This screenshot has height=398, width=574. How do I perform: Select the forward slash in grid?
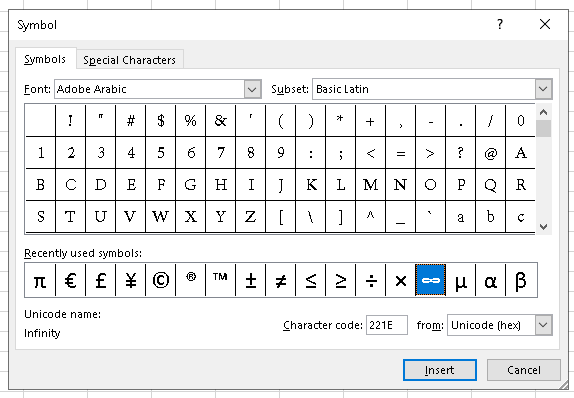tap(491, 120)
